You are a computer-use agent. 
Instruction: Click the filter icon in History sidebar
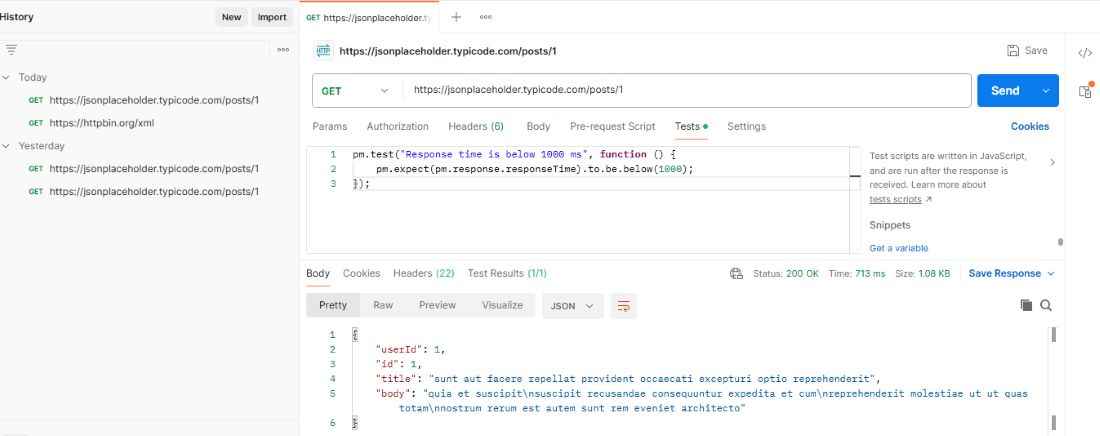[11, 50]
